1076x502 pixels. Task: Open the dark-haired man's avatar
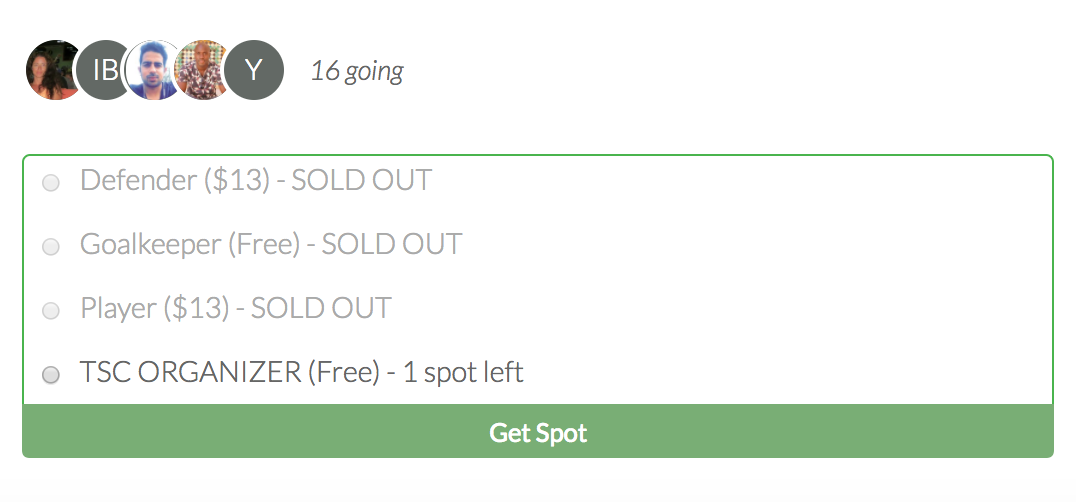point(153,70)
